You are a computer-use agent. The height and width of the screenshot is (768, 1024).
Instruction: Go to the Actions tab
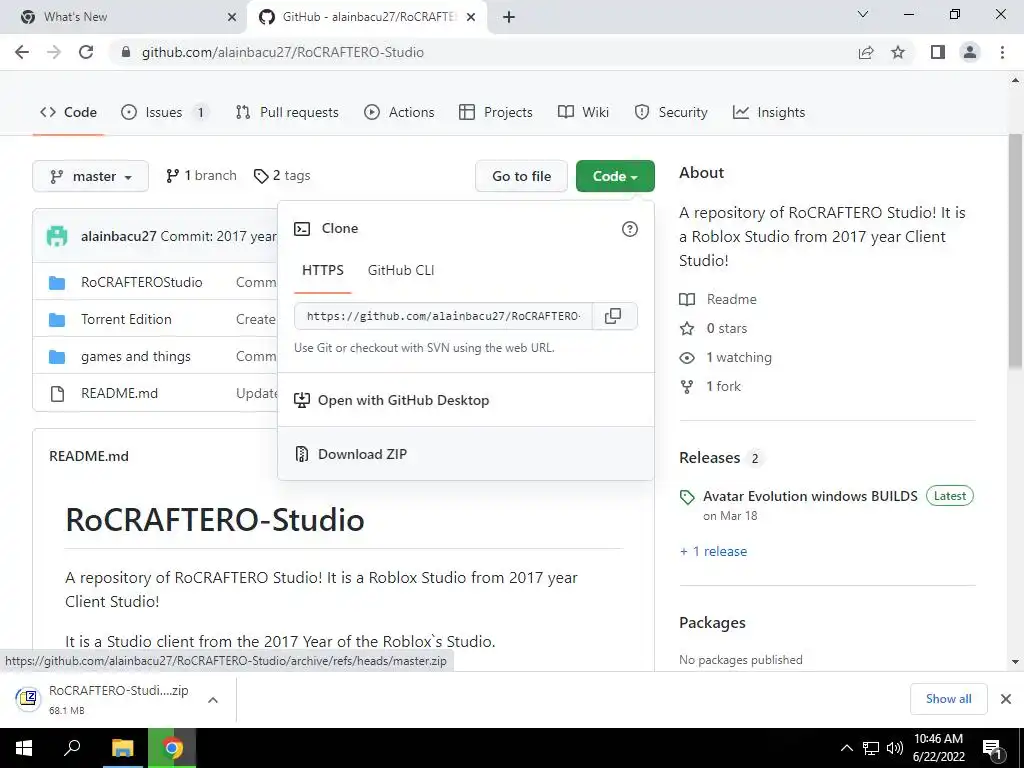pyautogui.click(x=399, y=112)
